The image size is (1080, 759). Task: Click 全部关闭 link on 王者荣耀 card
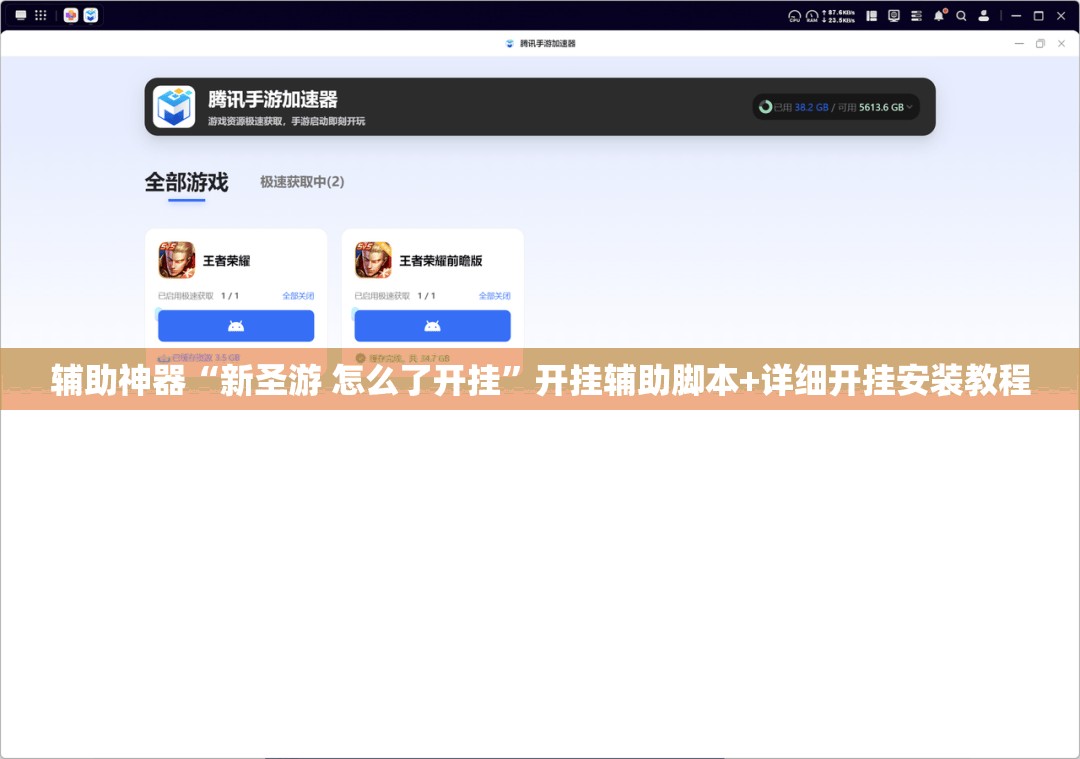(x=298, y=296)
